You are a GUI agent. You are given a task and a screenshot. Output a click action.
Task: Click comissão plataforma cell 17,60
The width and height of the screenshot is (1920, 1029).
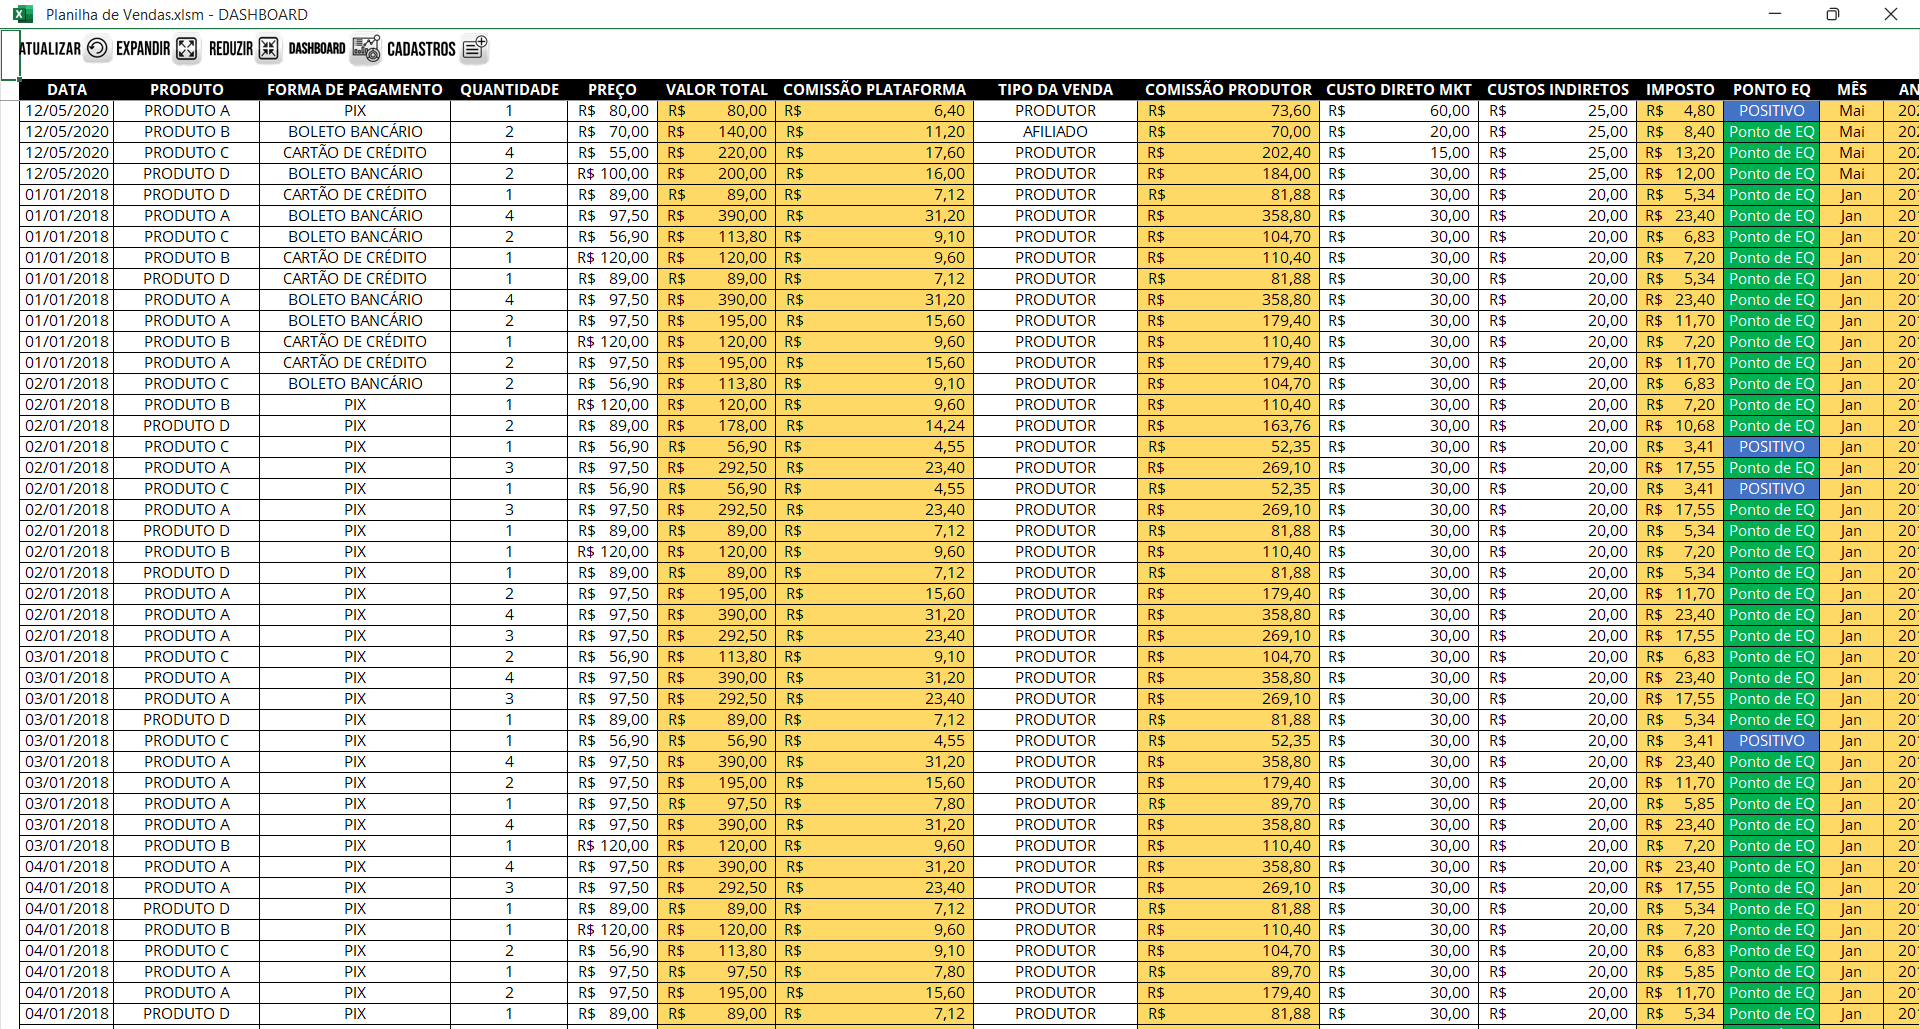point(875,153)
